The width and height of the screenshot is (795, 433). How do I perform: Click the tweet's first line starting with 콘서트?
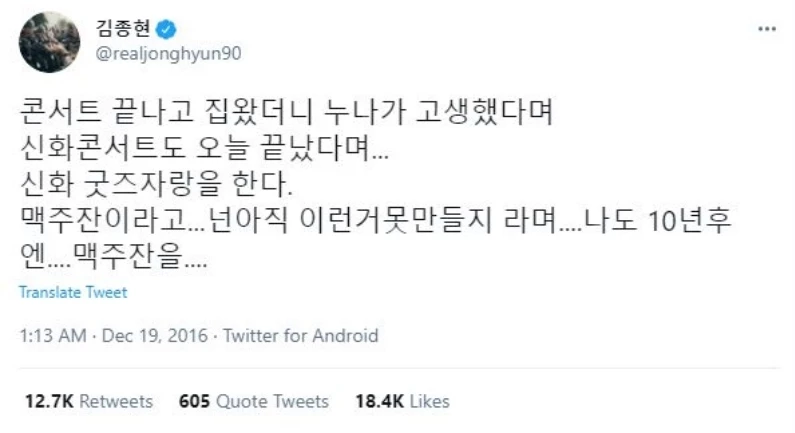click(x=286, y=112)
